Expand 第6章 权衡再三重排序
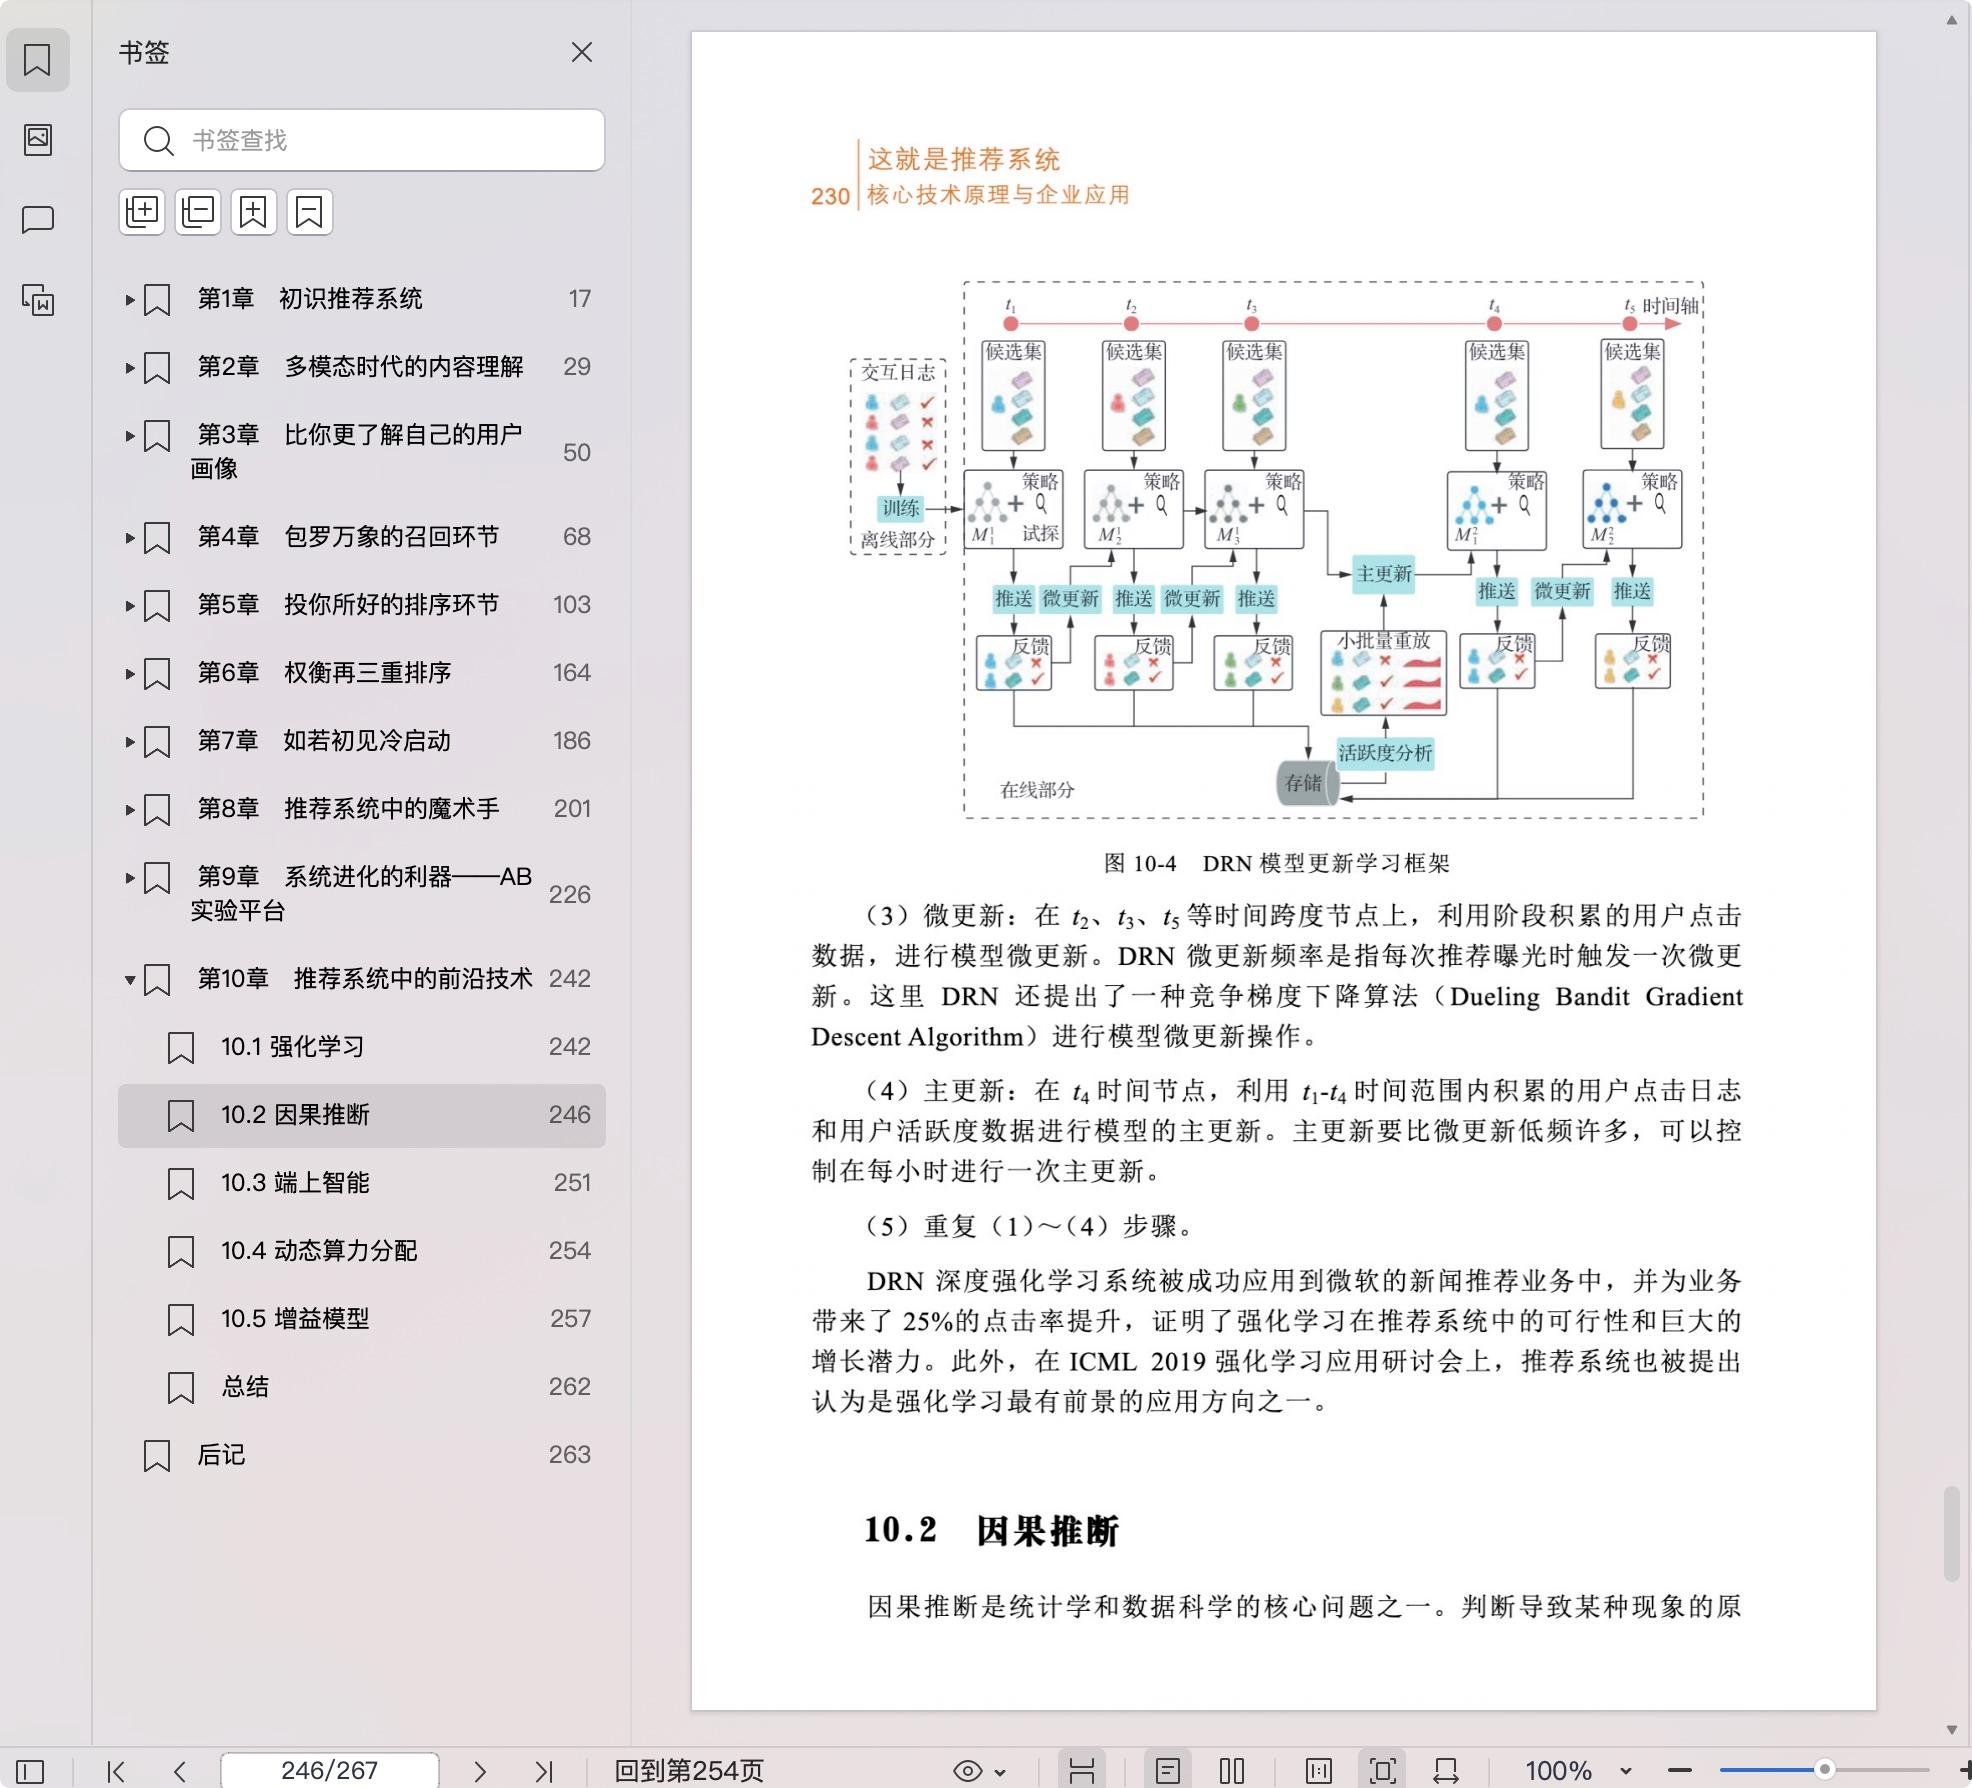This screenshot has height=1788, width=1972. tap(130, 673)
